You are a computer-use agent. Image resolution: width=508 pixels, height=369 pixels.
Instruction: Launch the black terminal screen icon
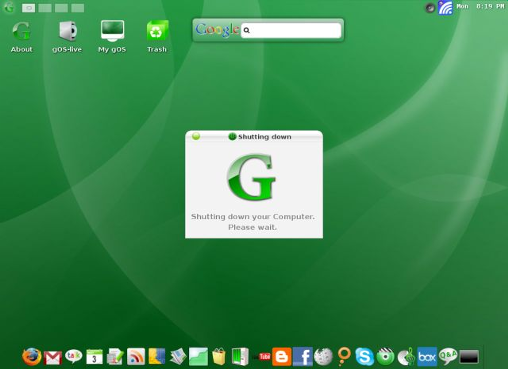[469, 357]
